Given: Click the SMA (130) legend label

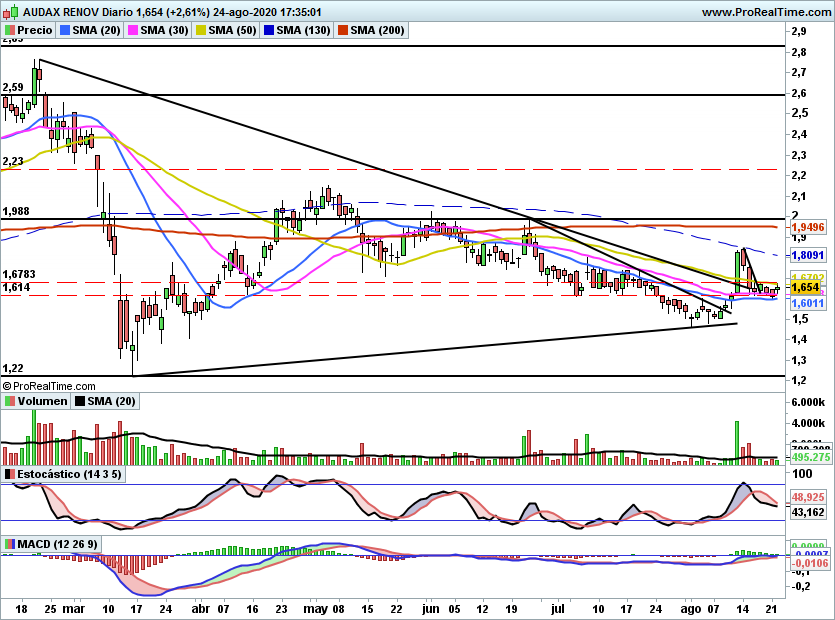Looking at the screenshot, I should [x=297, y=30].
